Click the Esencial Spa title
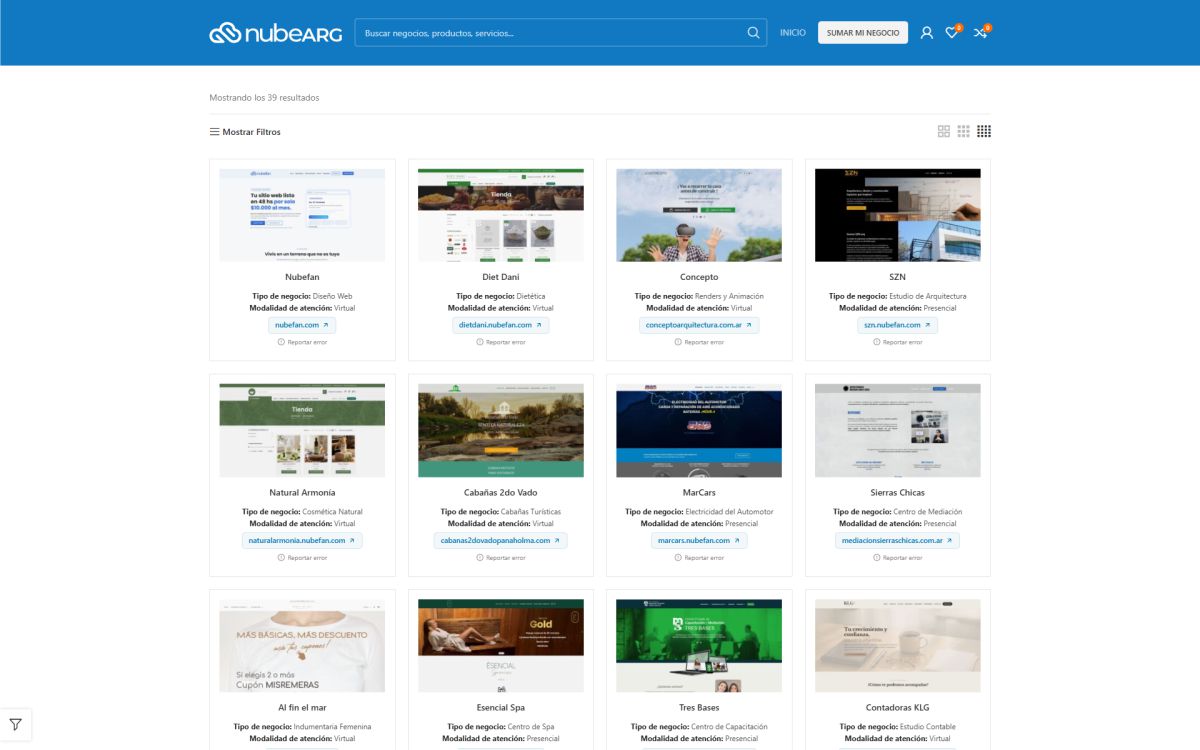Viewport: 1200px width, 750px height. (x=500, y=707)
